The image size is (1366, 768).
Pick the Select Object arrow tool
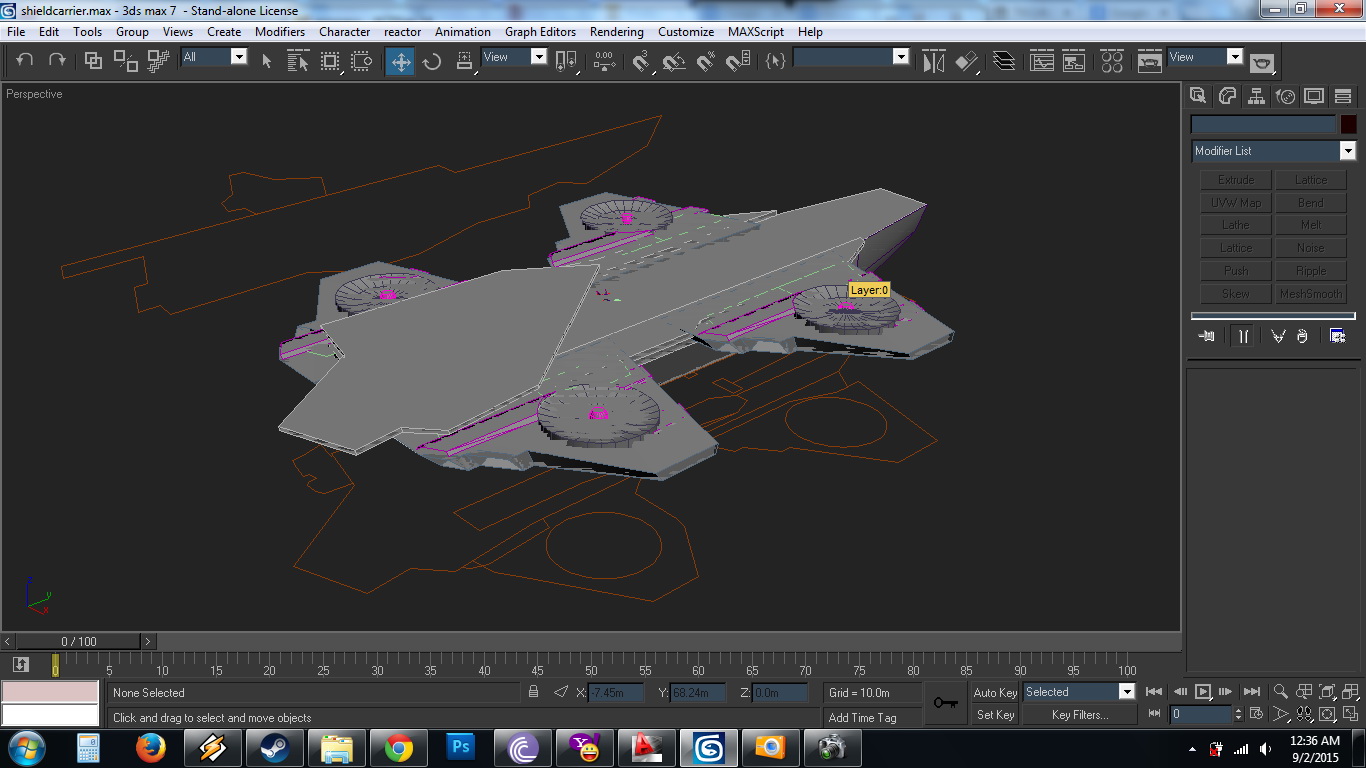pyautogui.click(x=266, y=61)
